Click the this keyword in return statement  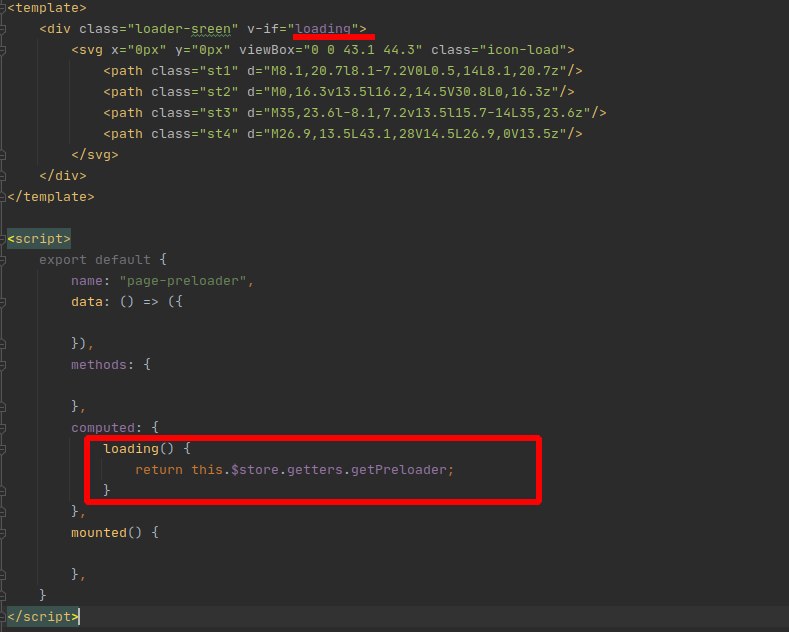coord(207,470)
